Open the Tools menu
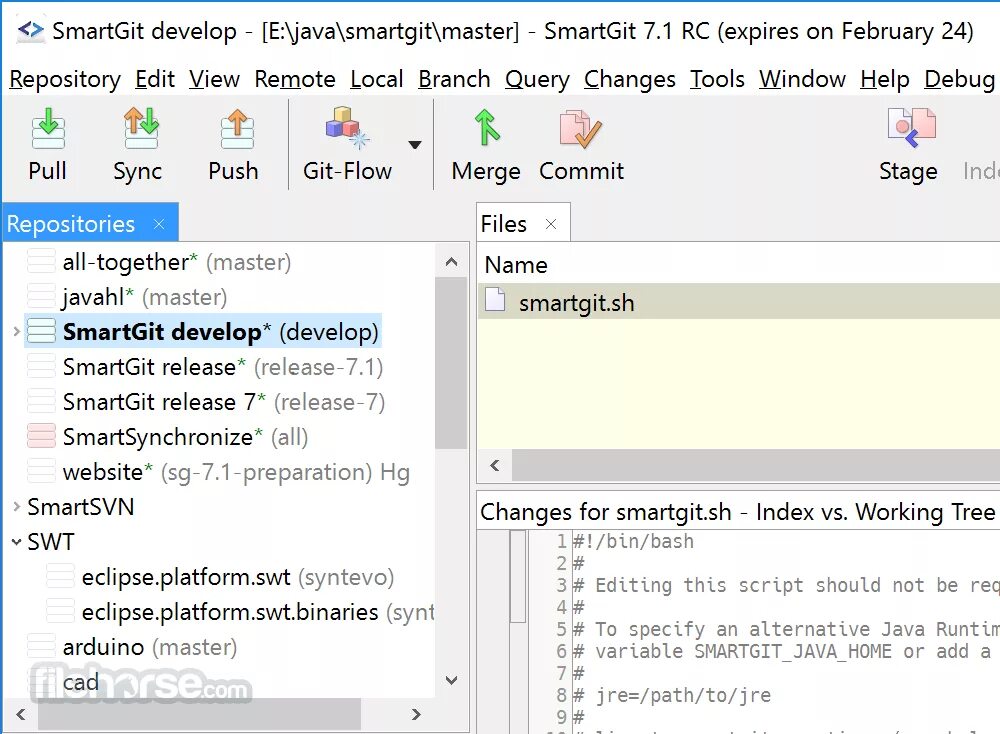 717,80
